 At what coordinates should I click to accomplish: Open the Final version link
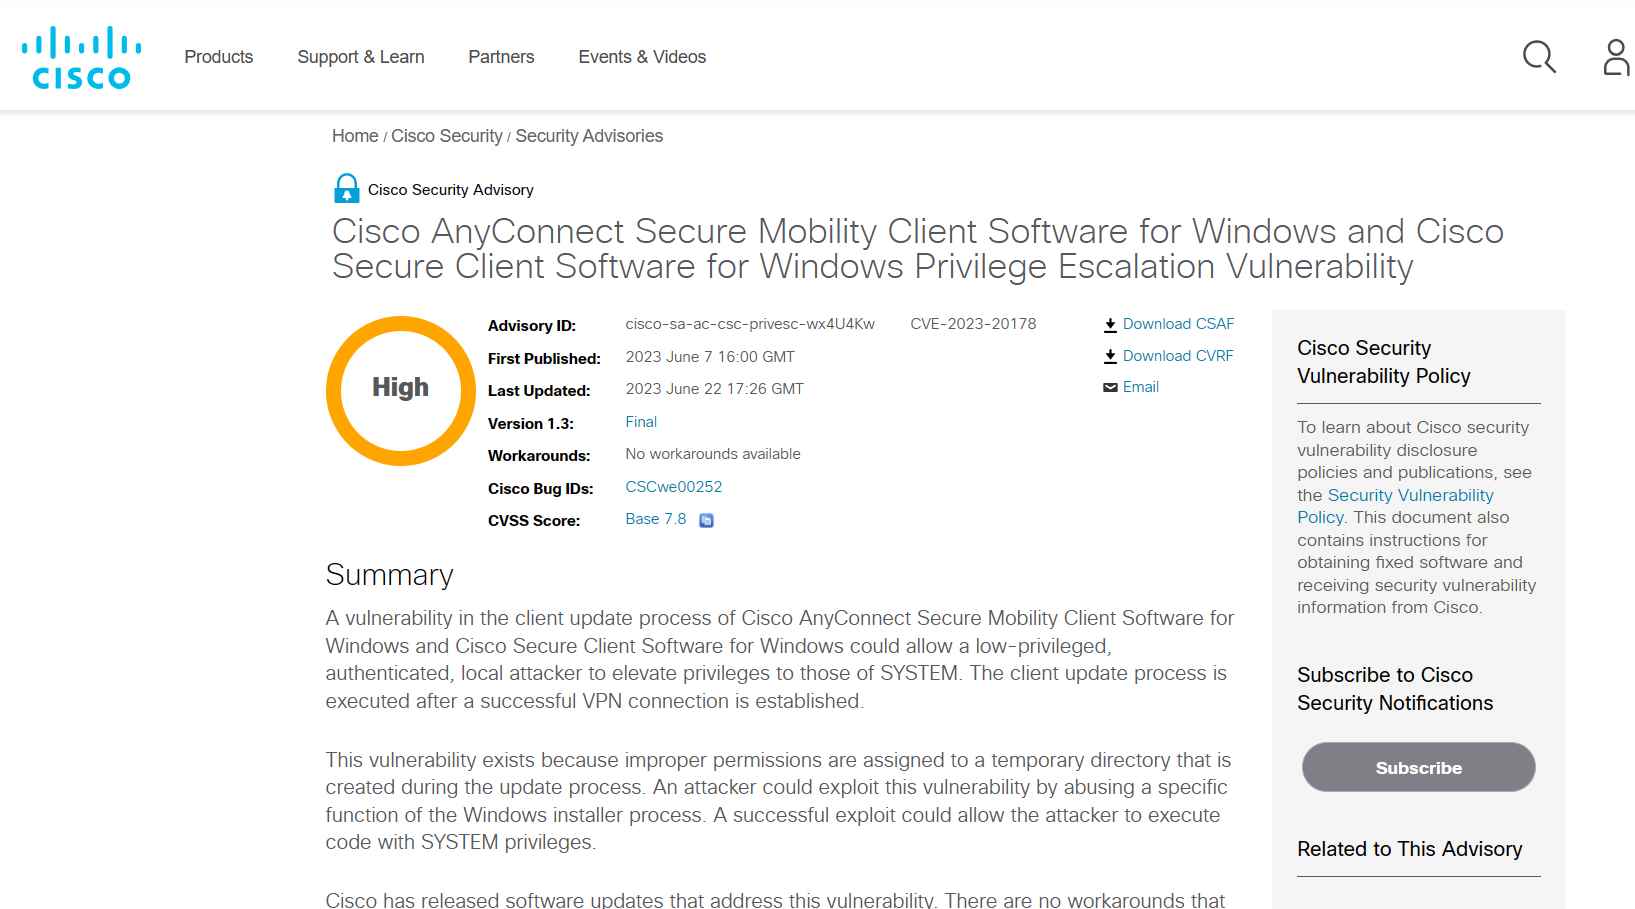click(x=640, y=422)
